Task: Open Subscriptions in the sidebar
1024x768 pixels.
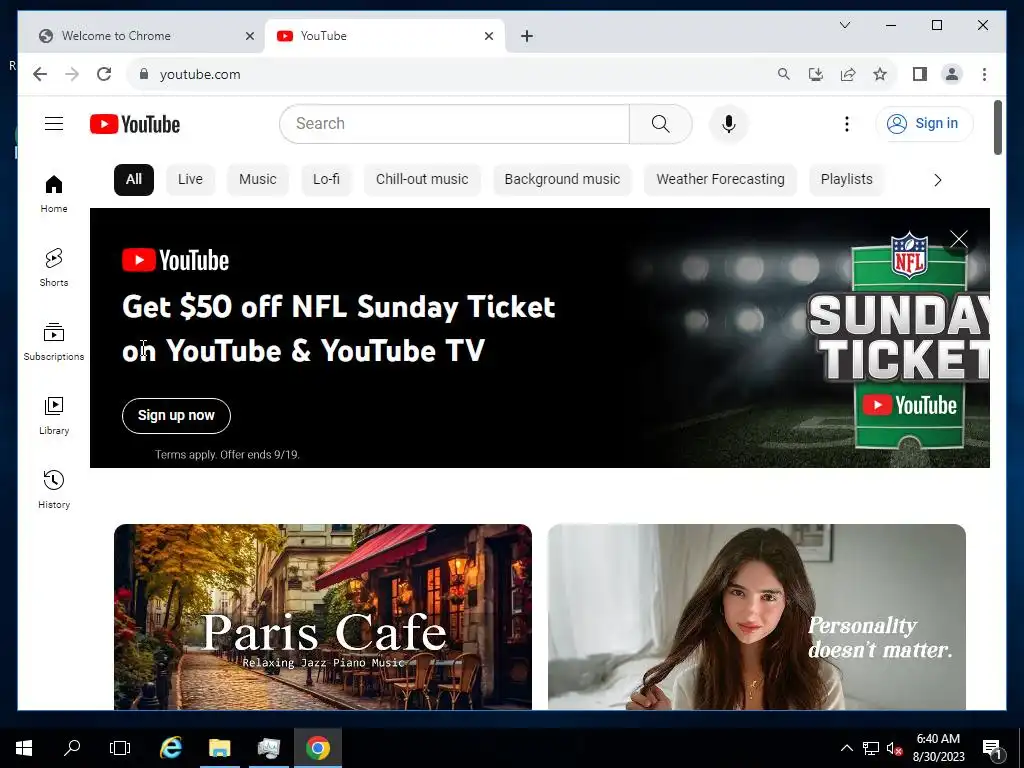Action: click(x=54, y=342)
